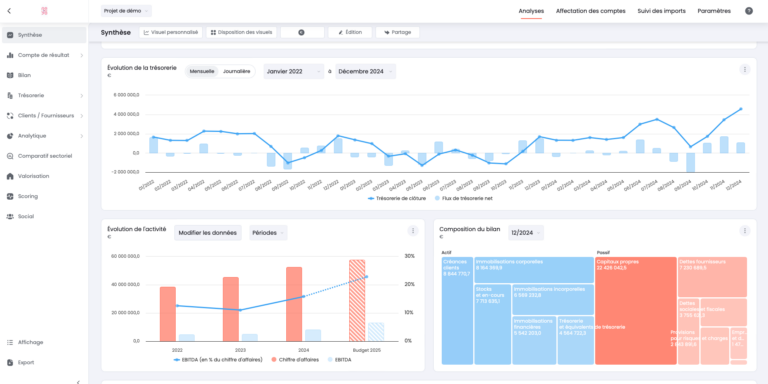Viewport: 768px width, 384px height.
Task: Click the Partage button
Action: click(x=397, y=32)
